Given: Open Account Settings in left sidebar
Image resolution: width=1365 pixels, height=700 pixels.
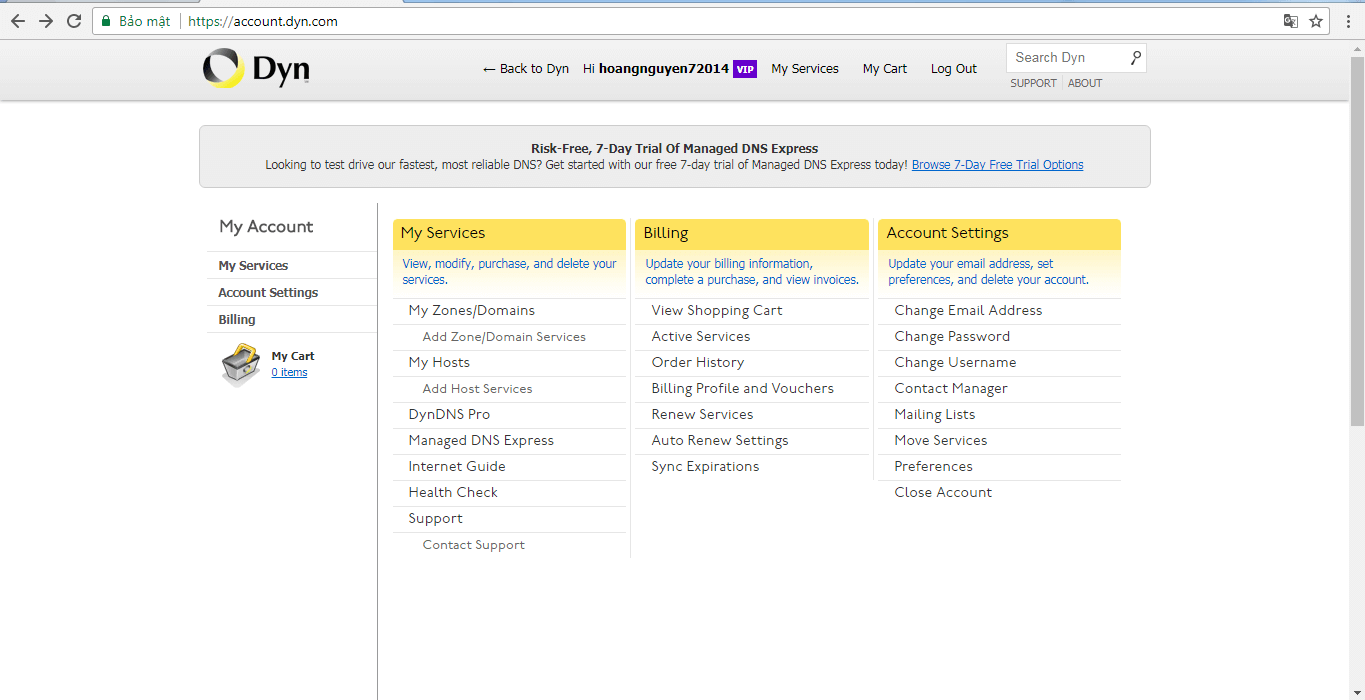Looking at the screenshot, I should pyautogui.click(x=268, y=293).
